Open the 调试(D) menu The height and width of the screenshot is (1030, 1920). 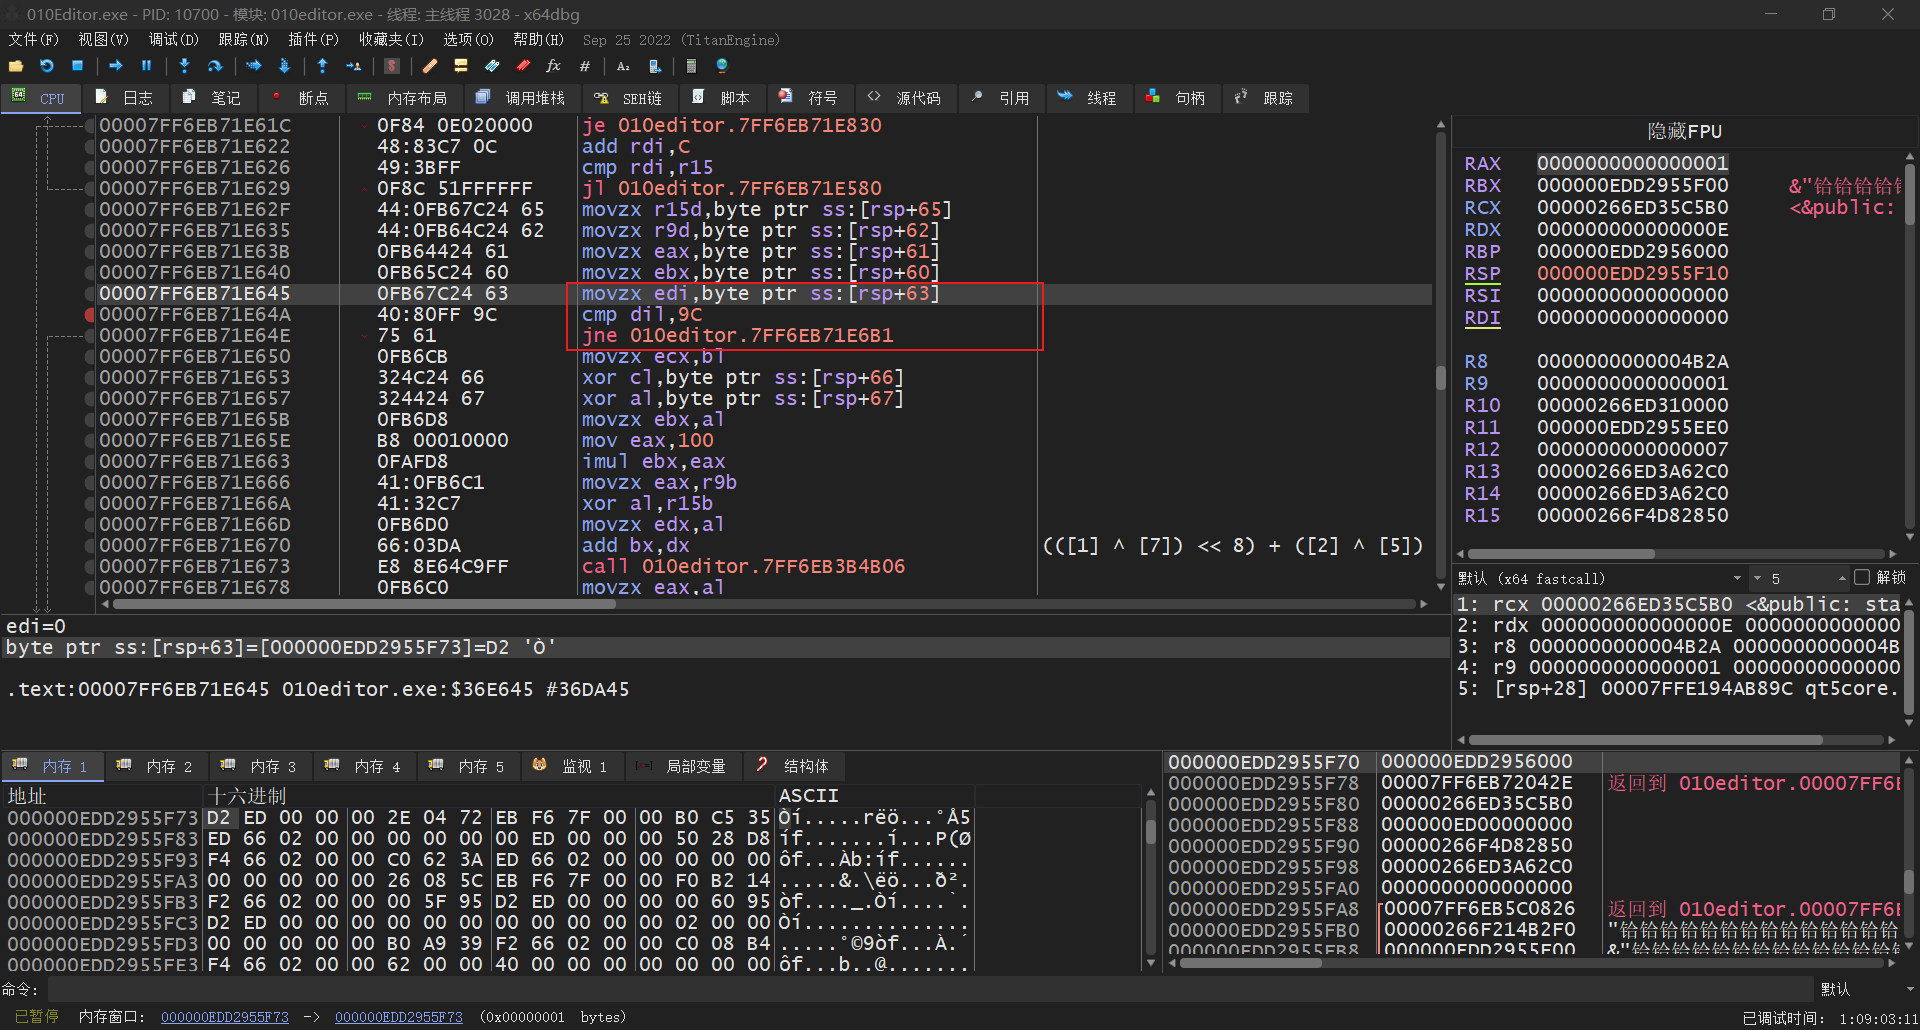coord(173,40)
